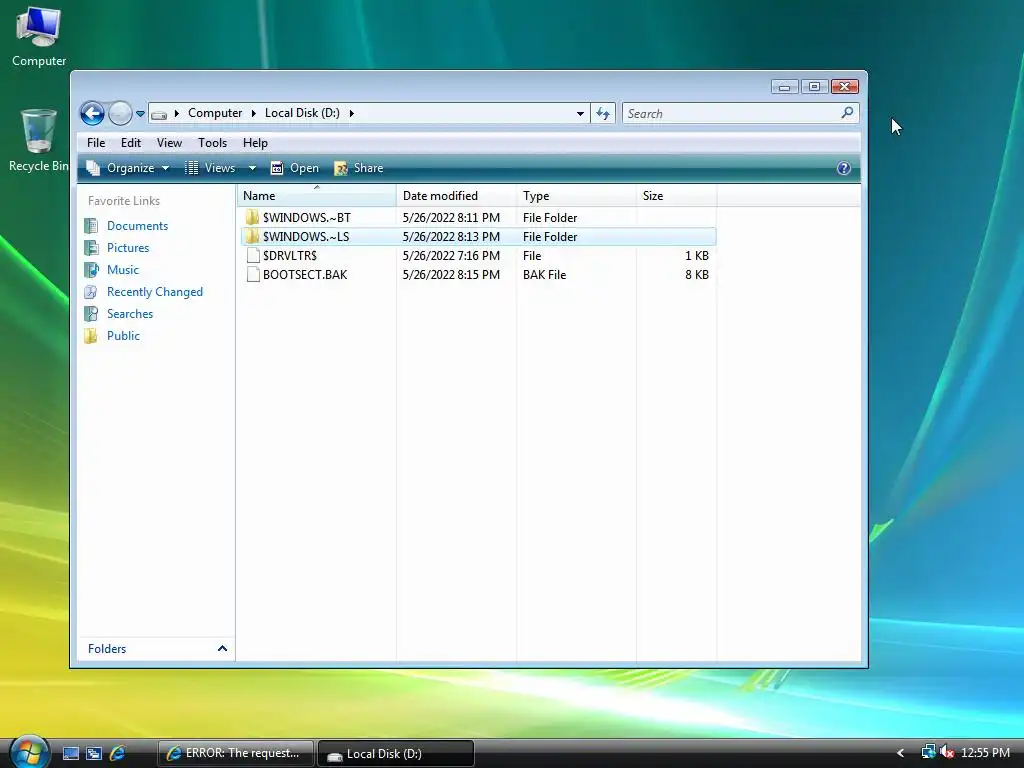Image resolution: width=1024 pixels, height=768 pixels.
Task: Show hidden tray icons arrow
Action: (x=901, y=754)
